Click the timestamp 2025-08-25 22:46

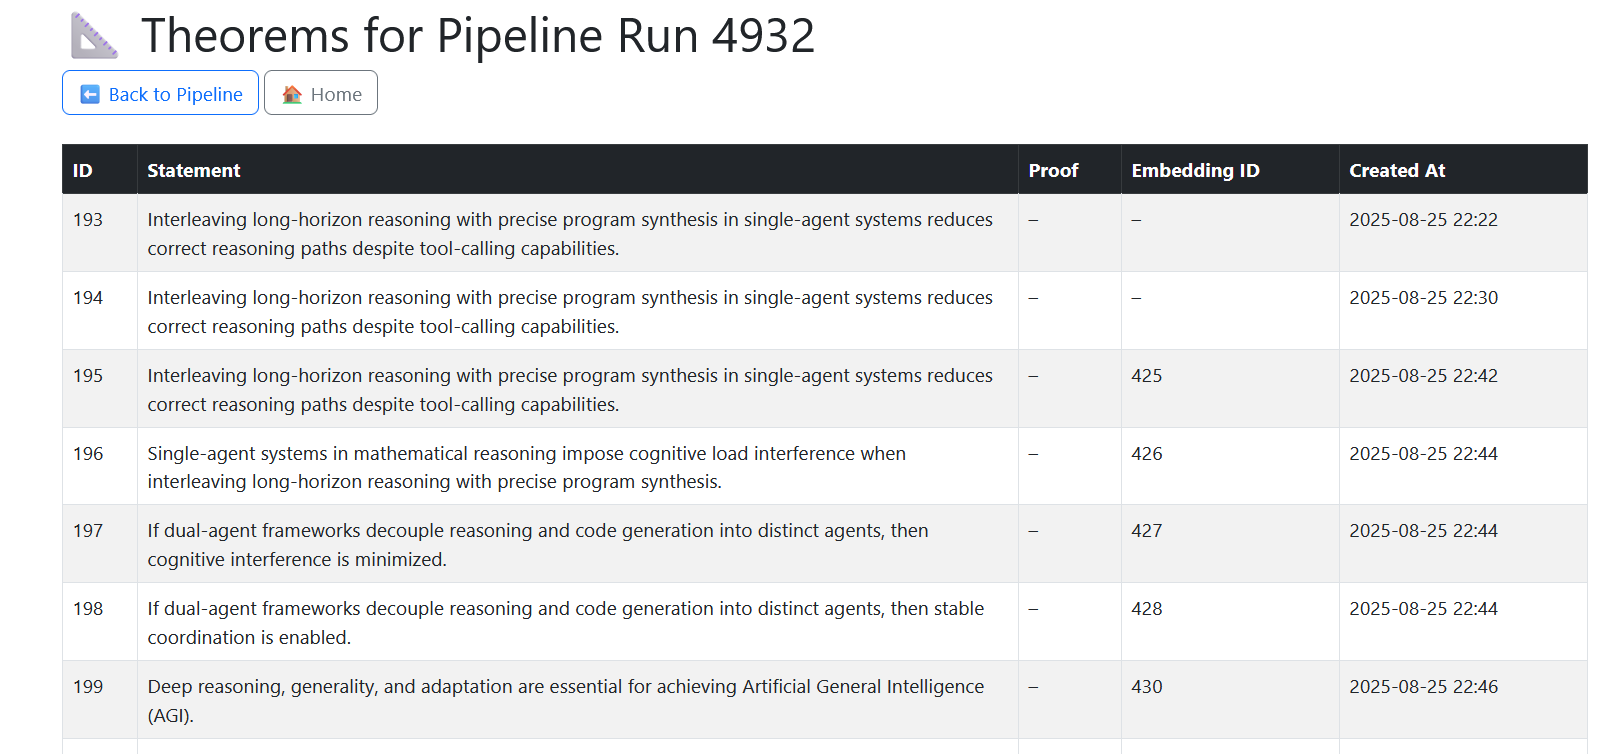[1423, 687]
